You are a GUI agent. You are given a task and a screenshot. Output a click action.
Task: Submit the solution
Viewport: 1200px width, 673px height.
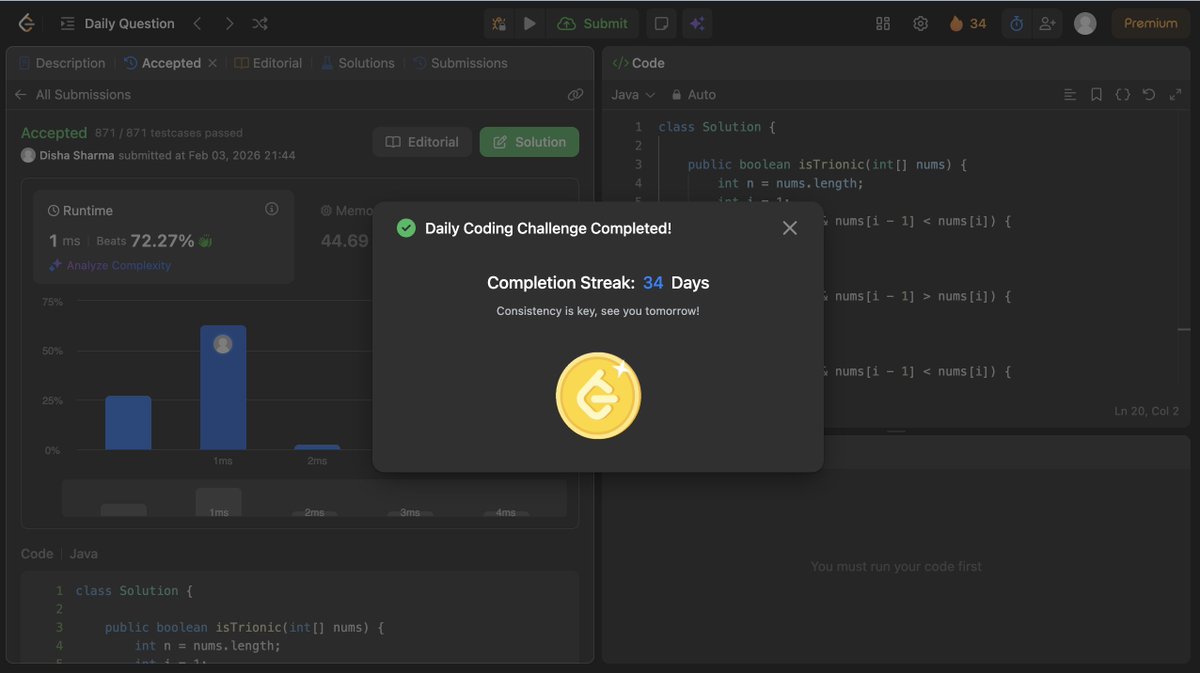pos(593,23)
